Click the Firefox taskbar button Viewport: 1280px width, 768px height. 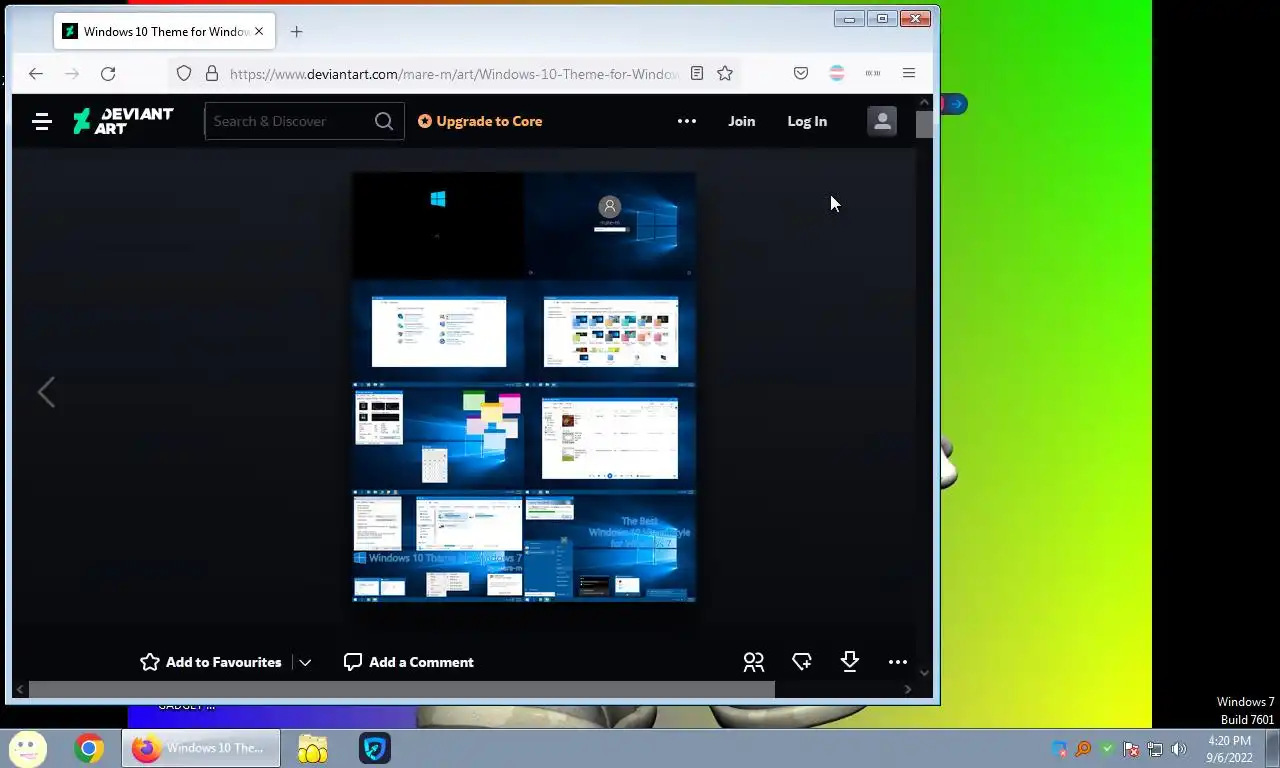(201, 748)
